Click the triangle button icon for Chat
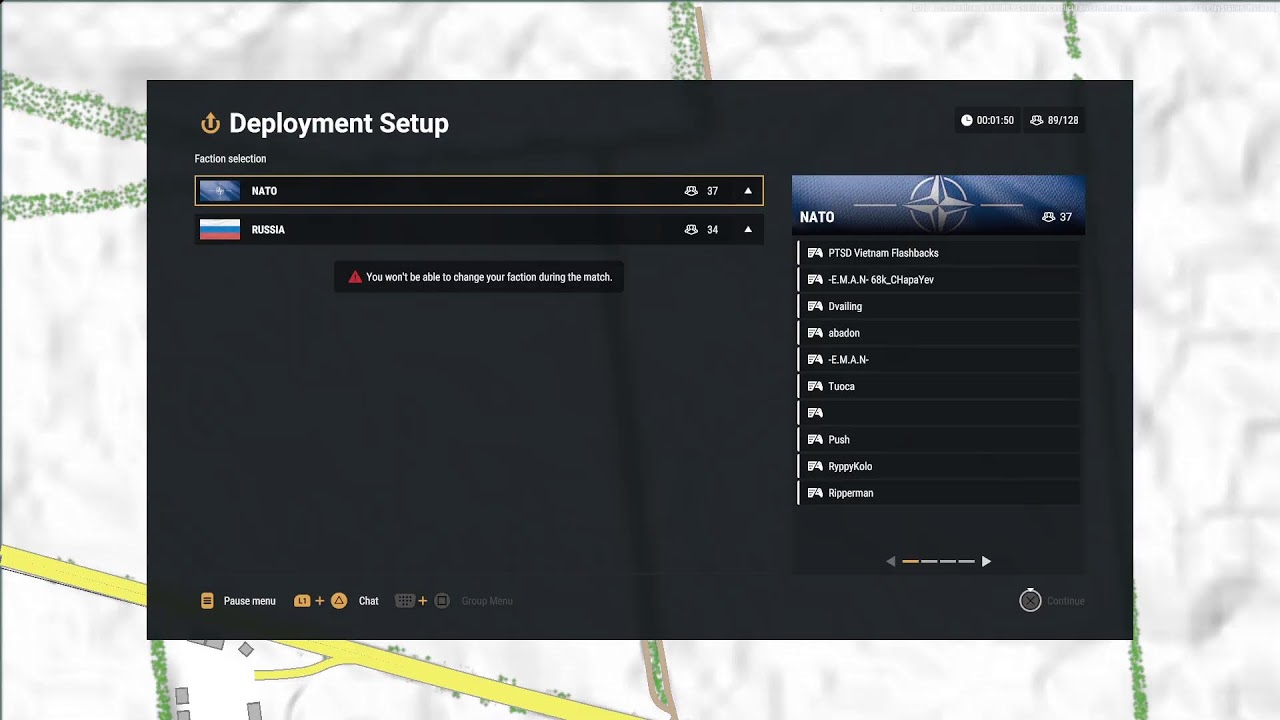 click(x=339, y=601)
